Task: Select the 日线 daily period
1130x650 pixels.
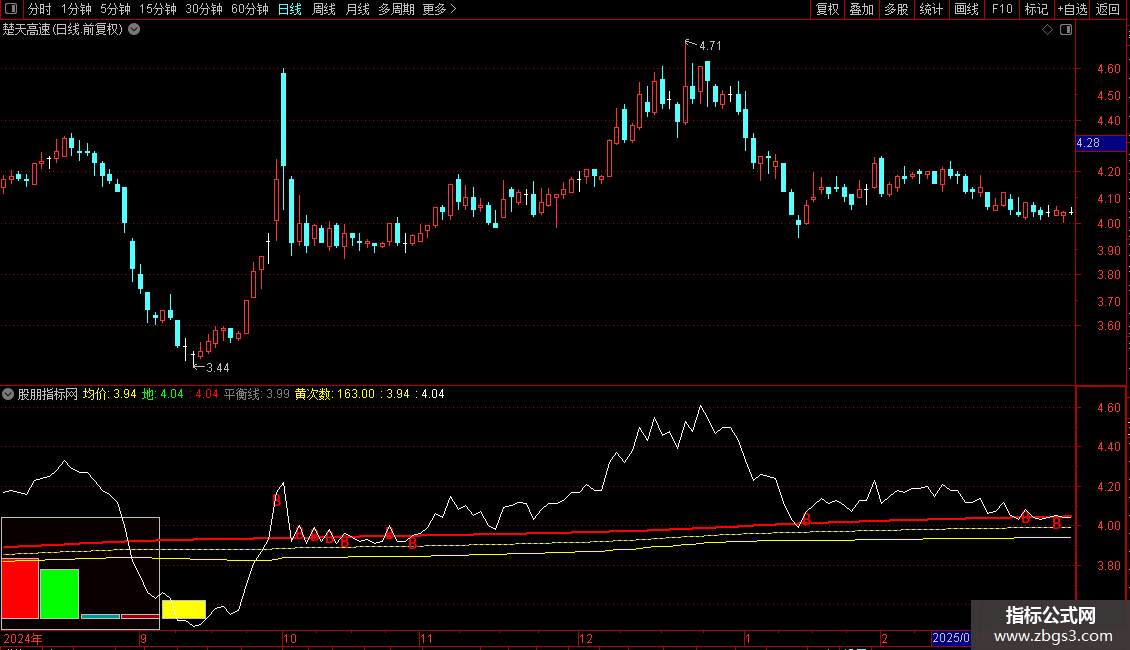Action: tap(290, 9)
